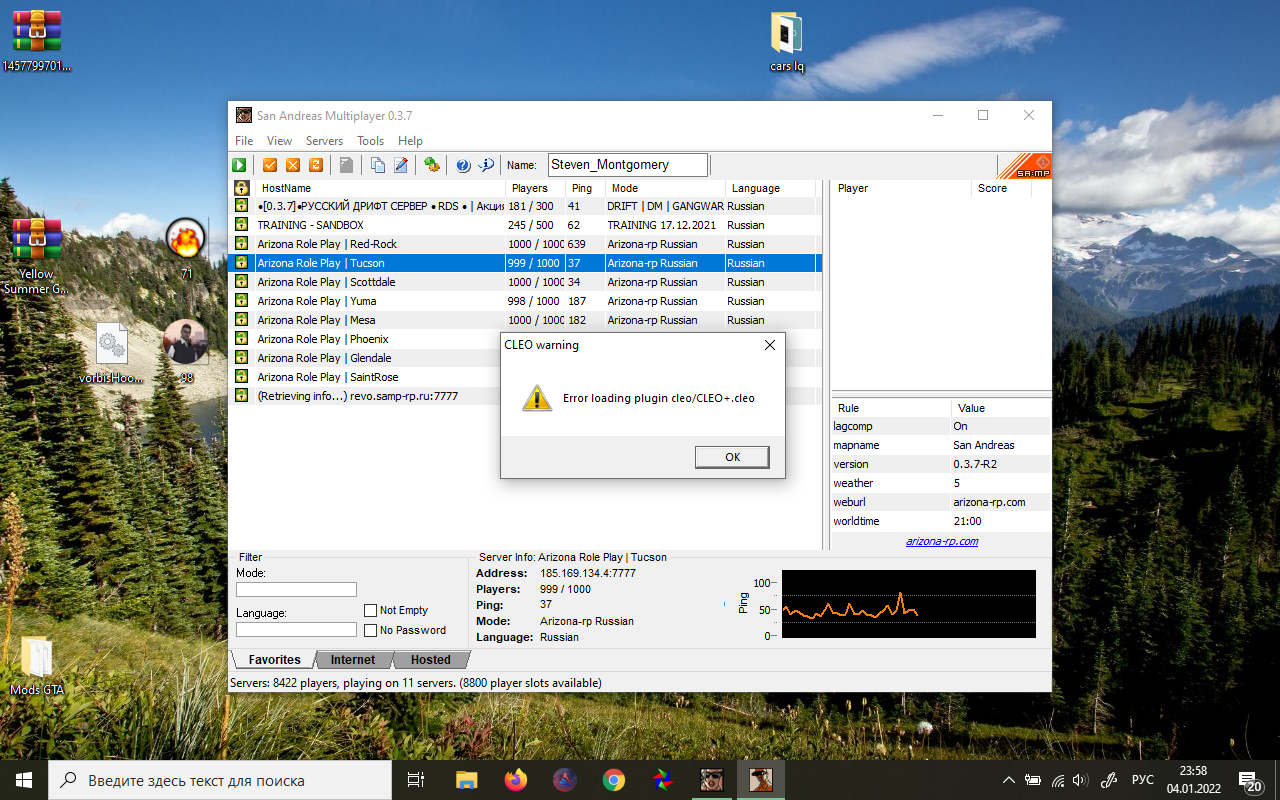1280x800 pixels.
Task: Sort by the HostName column header
Action: point(380,188)
